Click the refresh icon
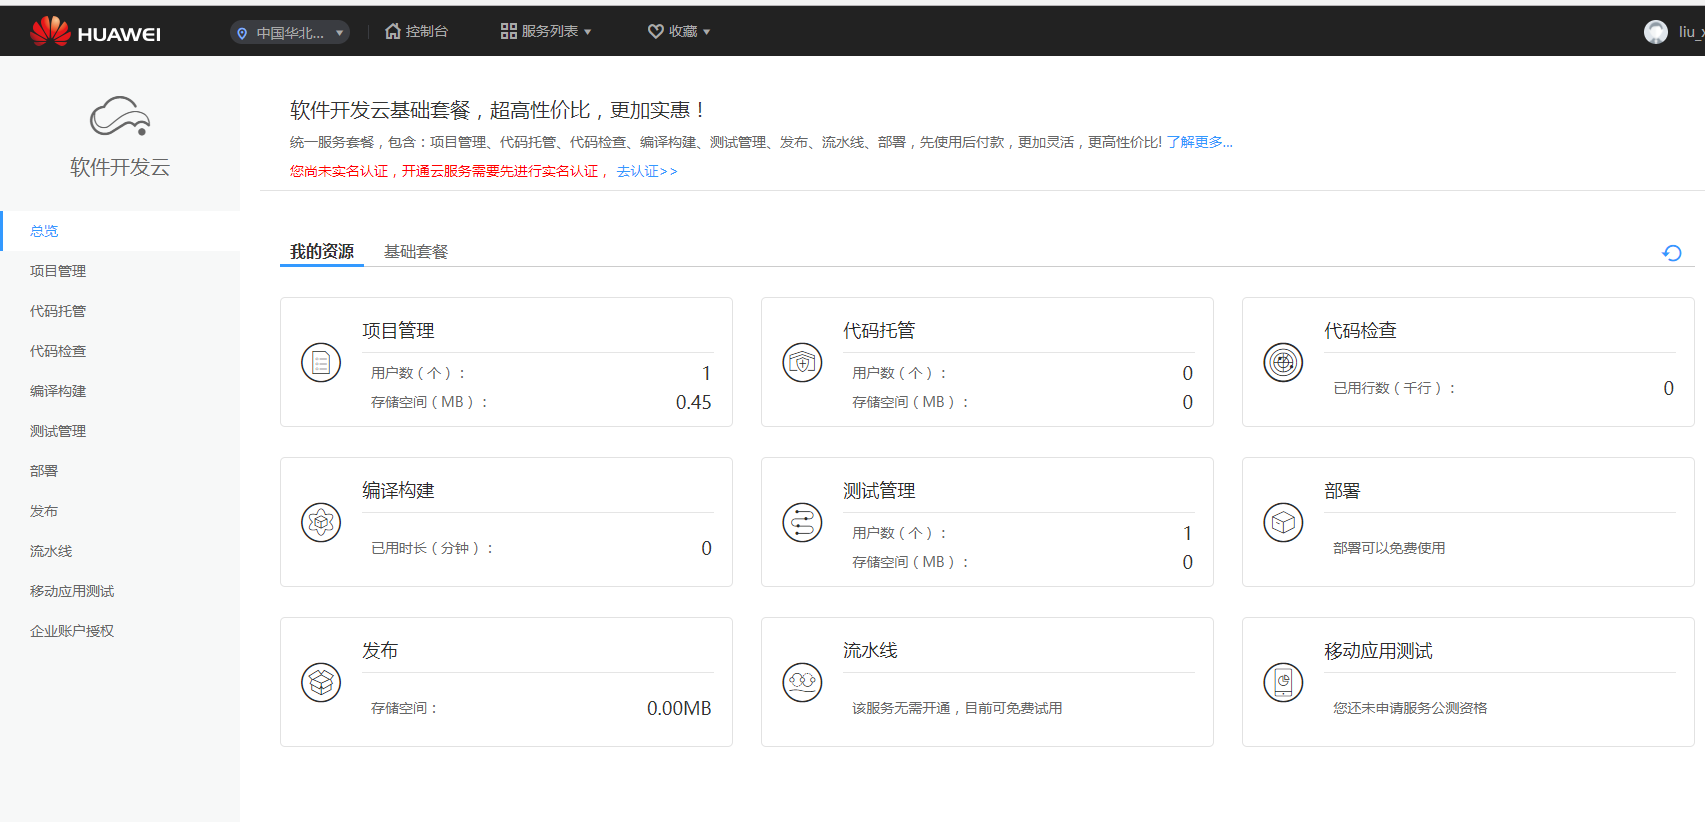The height and width of the screenshot is (822, 1705). pyautogui.click(x=1672, y=253)
